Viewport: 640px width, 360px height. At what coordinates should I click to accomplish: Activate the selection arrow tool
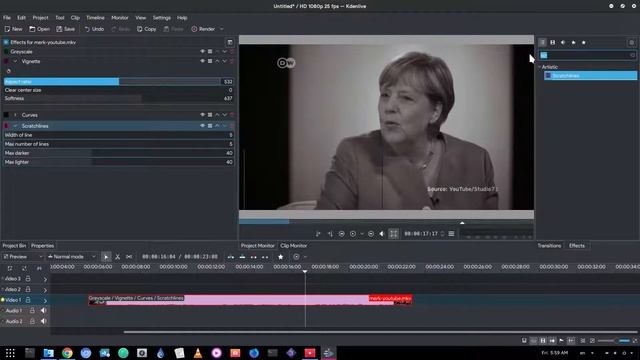(x=106, y=257)
